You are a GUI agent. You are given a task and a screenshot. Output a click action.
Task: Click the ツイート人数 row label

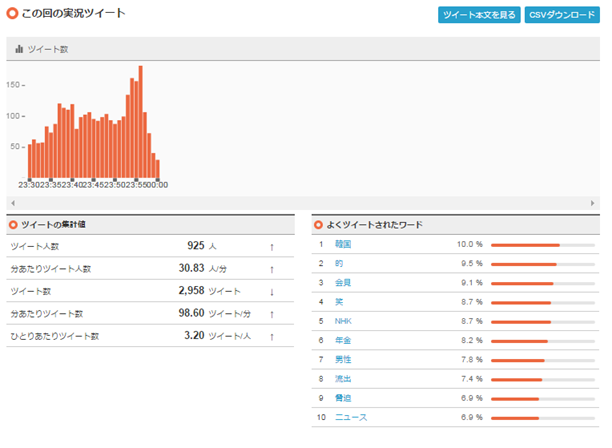pyautogui.click(x=35, y=247)
